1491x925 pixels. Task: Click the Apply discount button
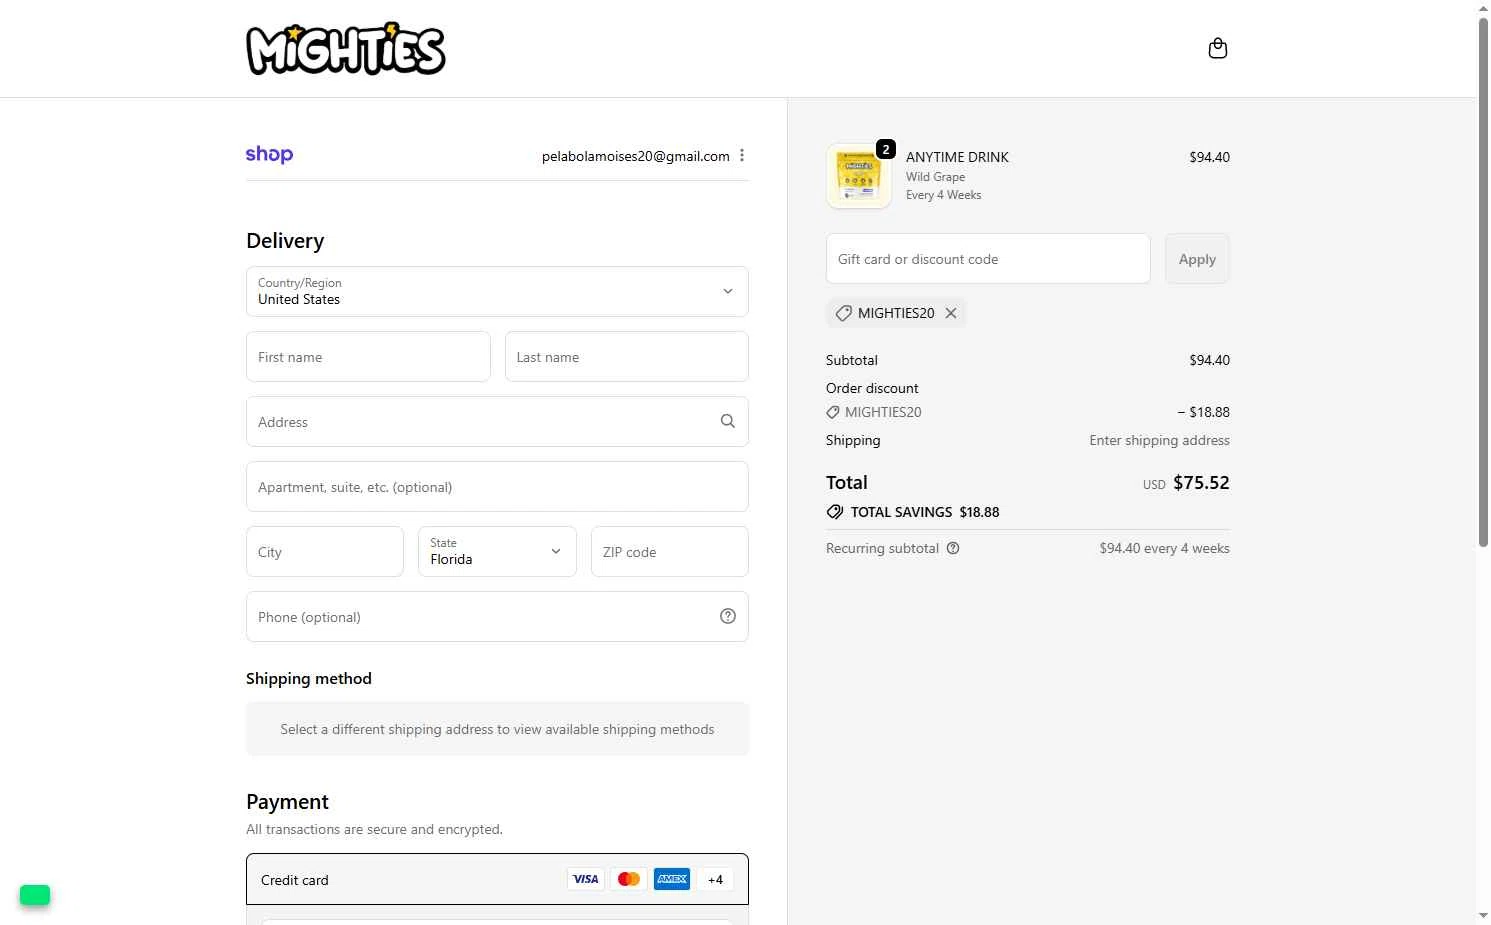pos(1197,259)
